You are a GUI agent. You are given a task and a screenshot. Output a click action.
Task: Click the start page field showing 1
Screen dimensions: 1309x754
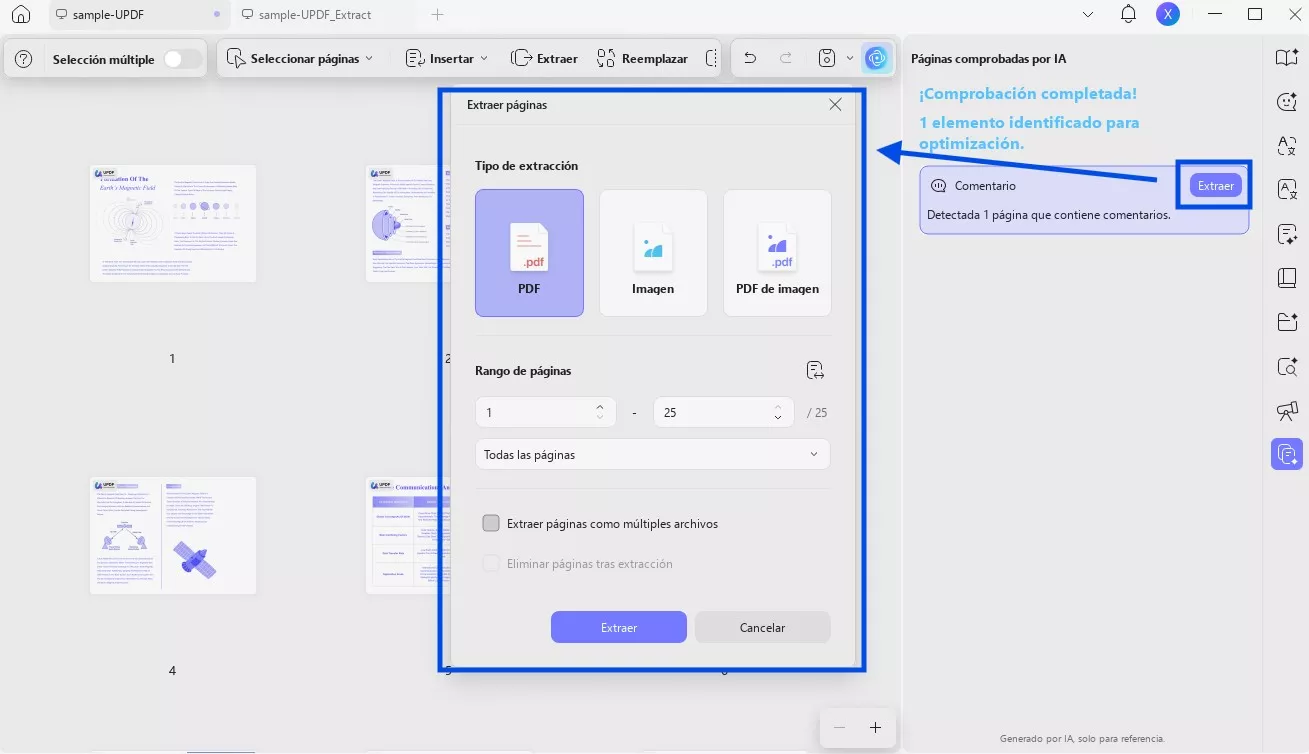545,412
